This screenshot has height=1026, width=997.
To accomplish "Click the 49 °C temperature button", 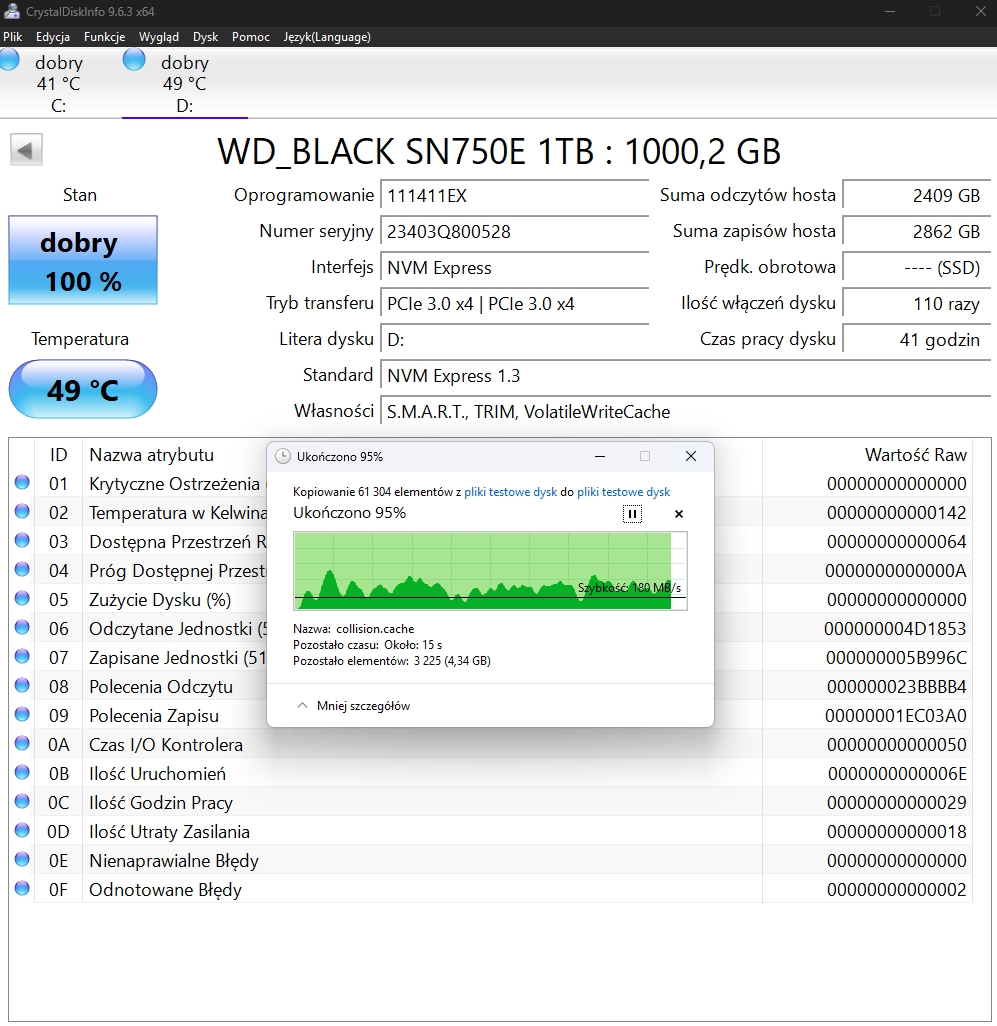I will click(83, 389).
